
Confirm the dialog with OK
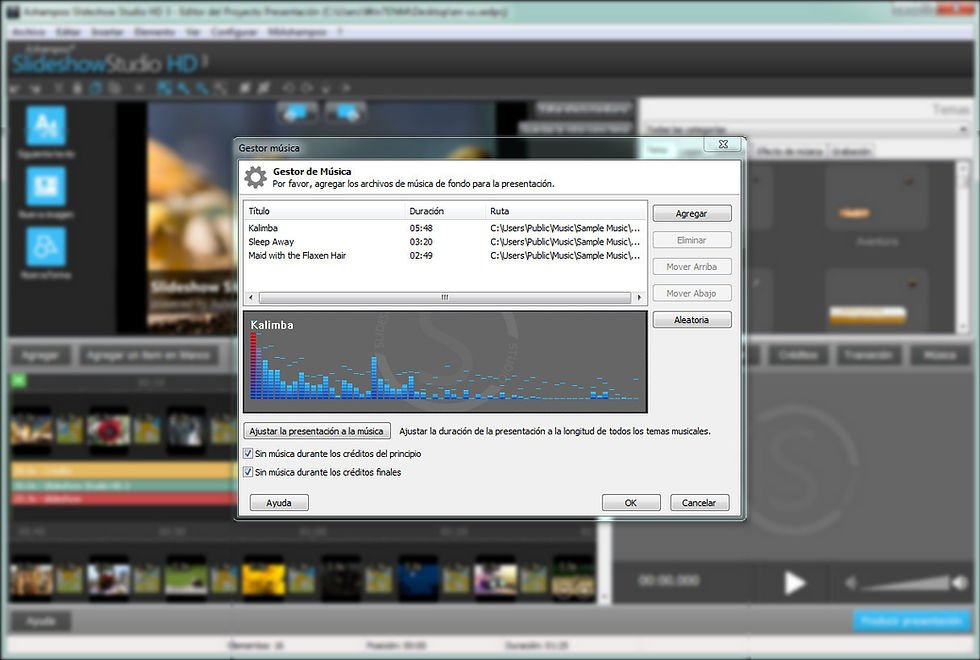click(631, 503)
